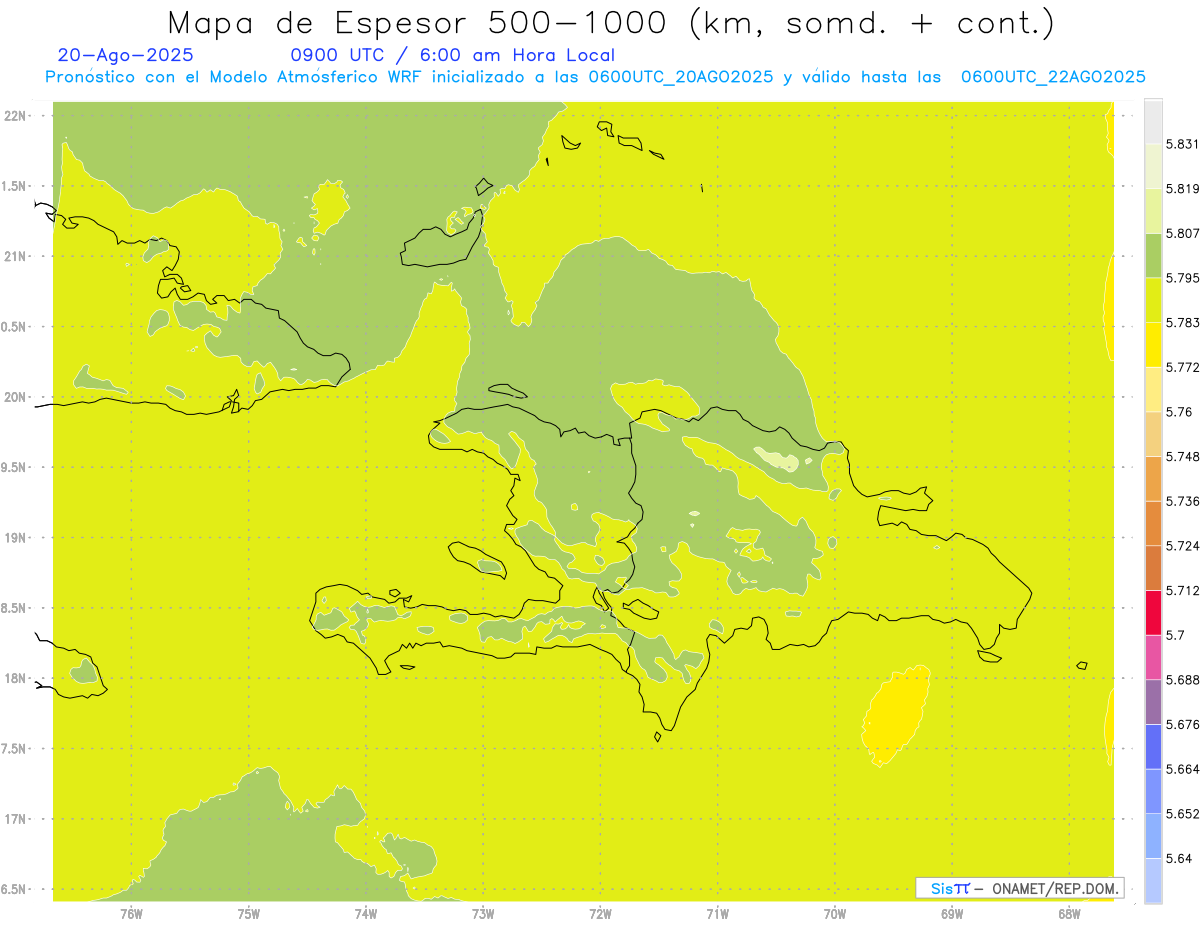The width and height of the screenshot is (1200, 927).
Task: Click the legend value "5.831"
Action: tap(1182, 144)
